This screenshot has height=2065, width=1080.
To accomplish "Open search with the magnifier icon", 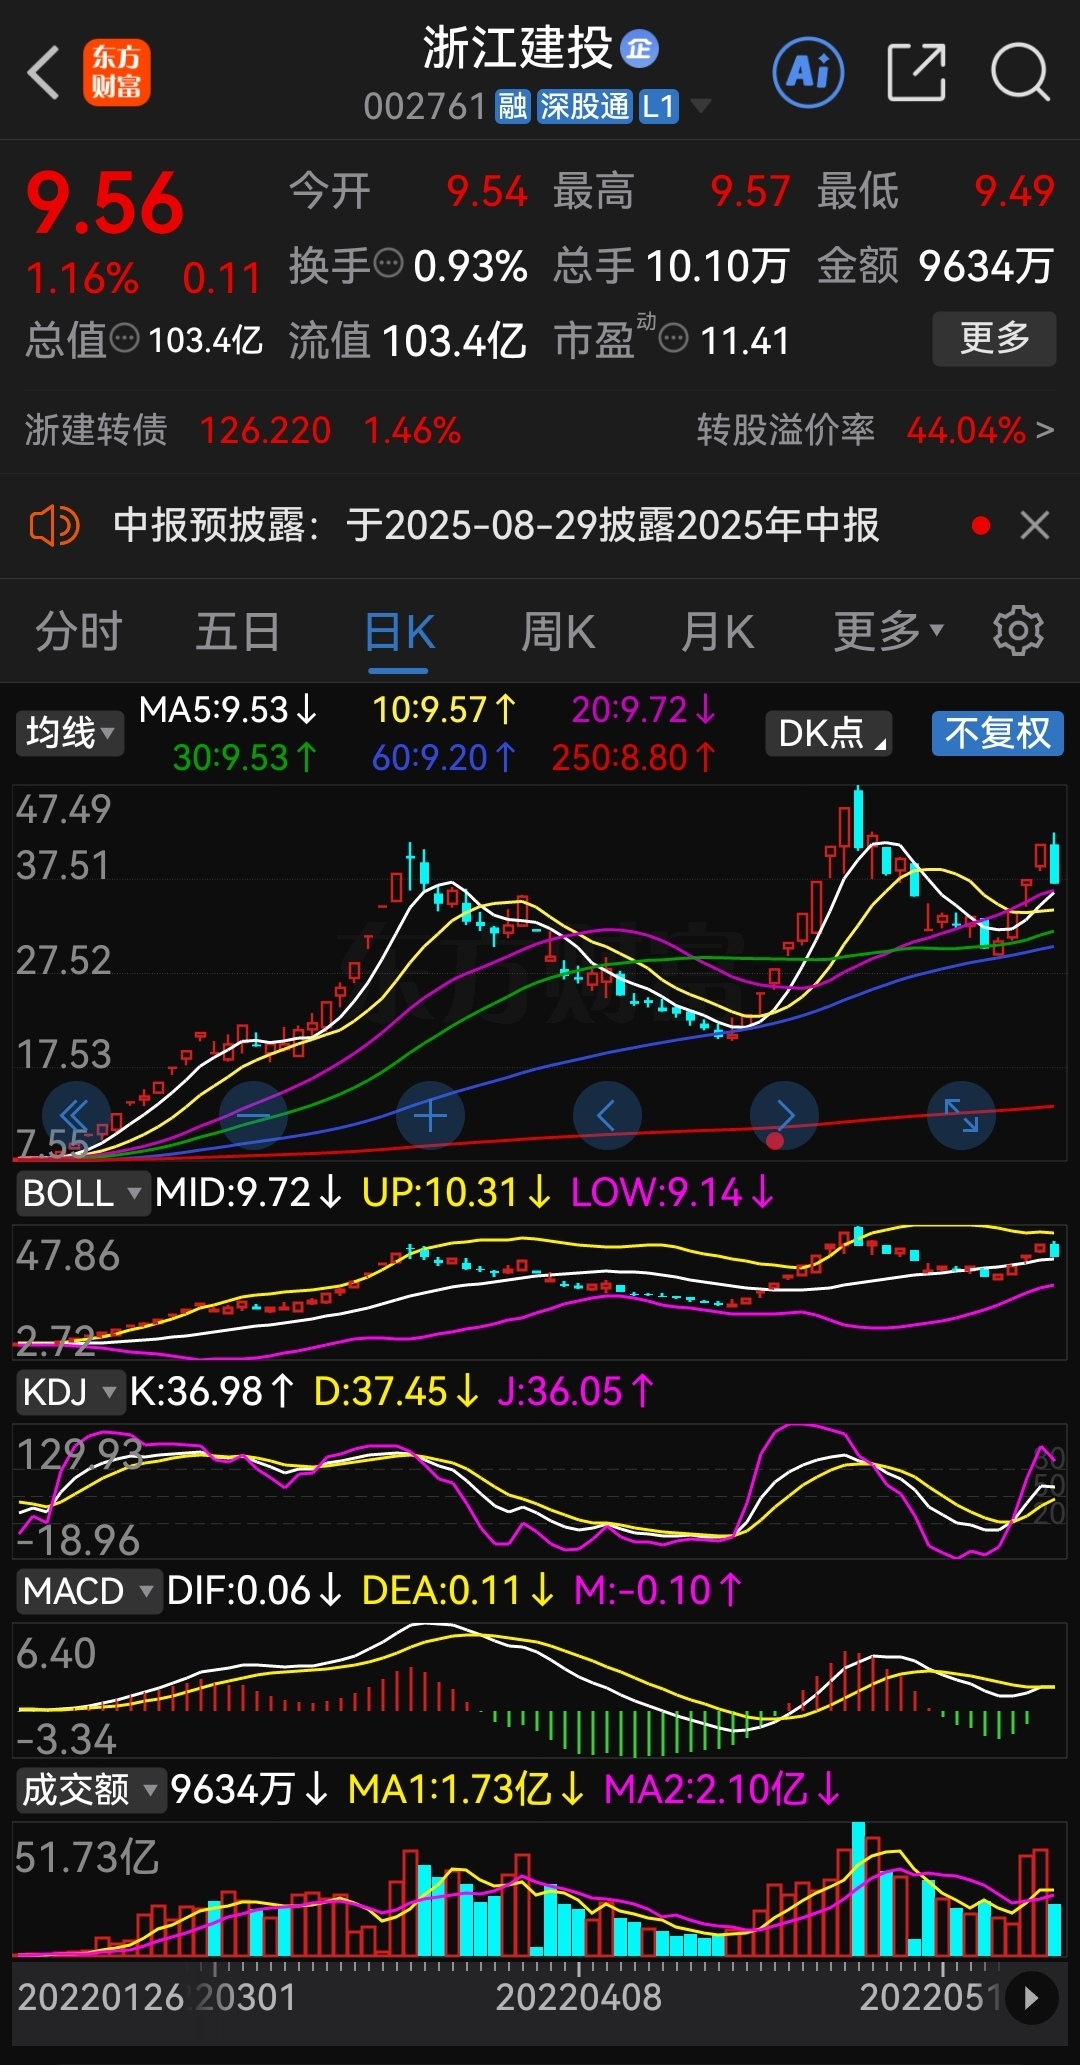I will [x=1020, y=72].
